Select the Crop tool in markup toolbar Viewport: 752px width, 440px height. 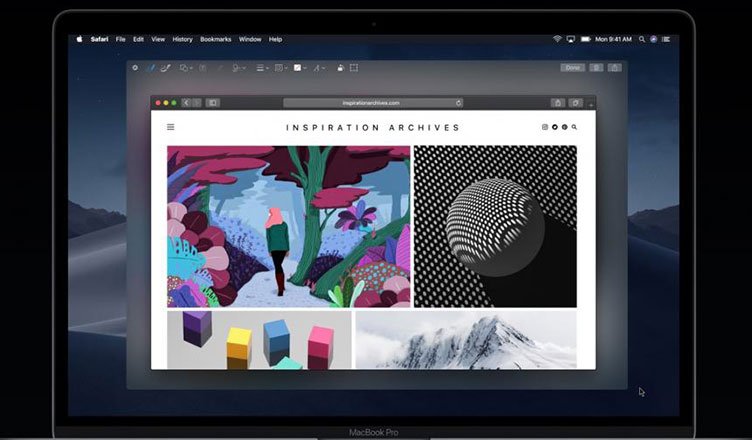pos(354,68)
